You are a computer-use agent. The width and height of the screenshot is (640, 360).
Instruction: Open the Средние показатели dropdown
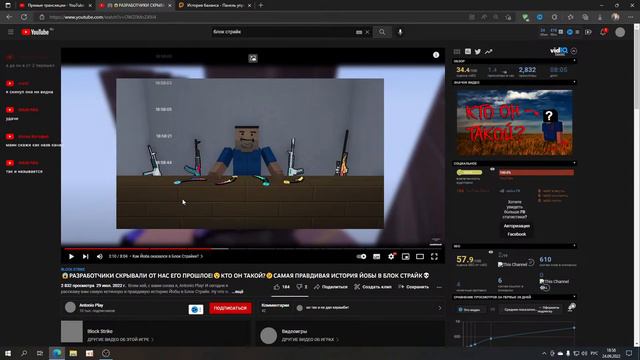520,310
